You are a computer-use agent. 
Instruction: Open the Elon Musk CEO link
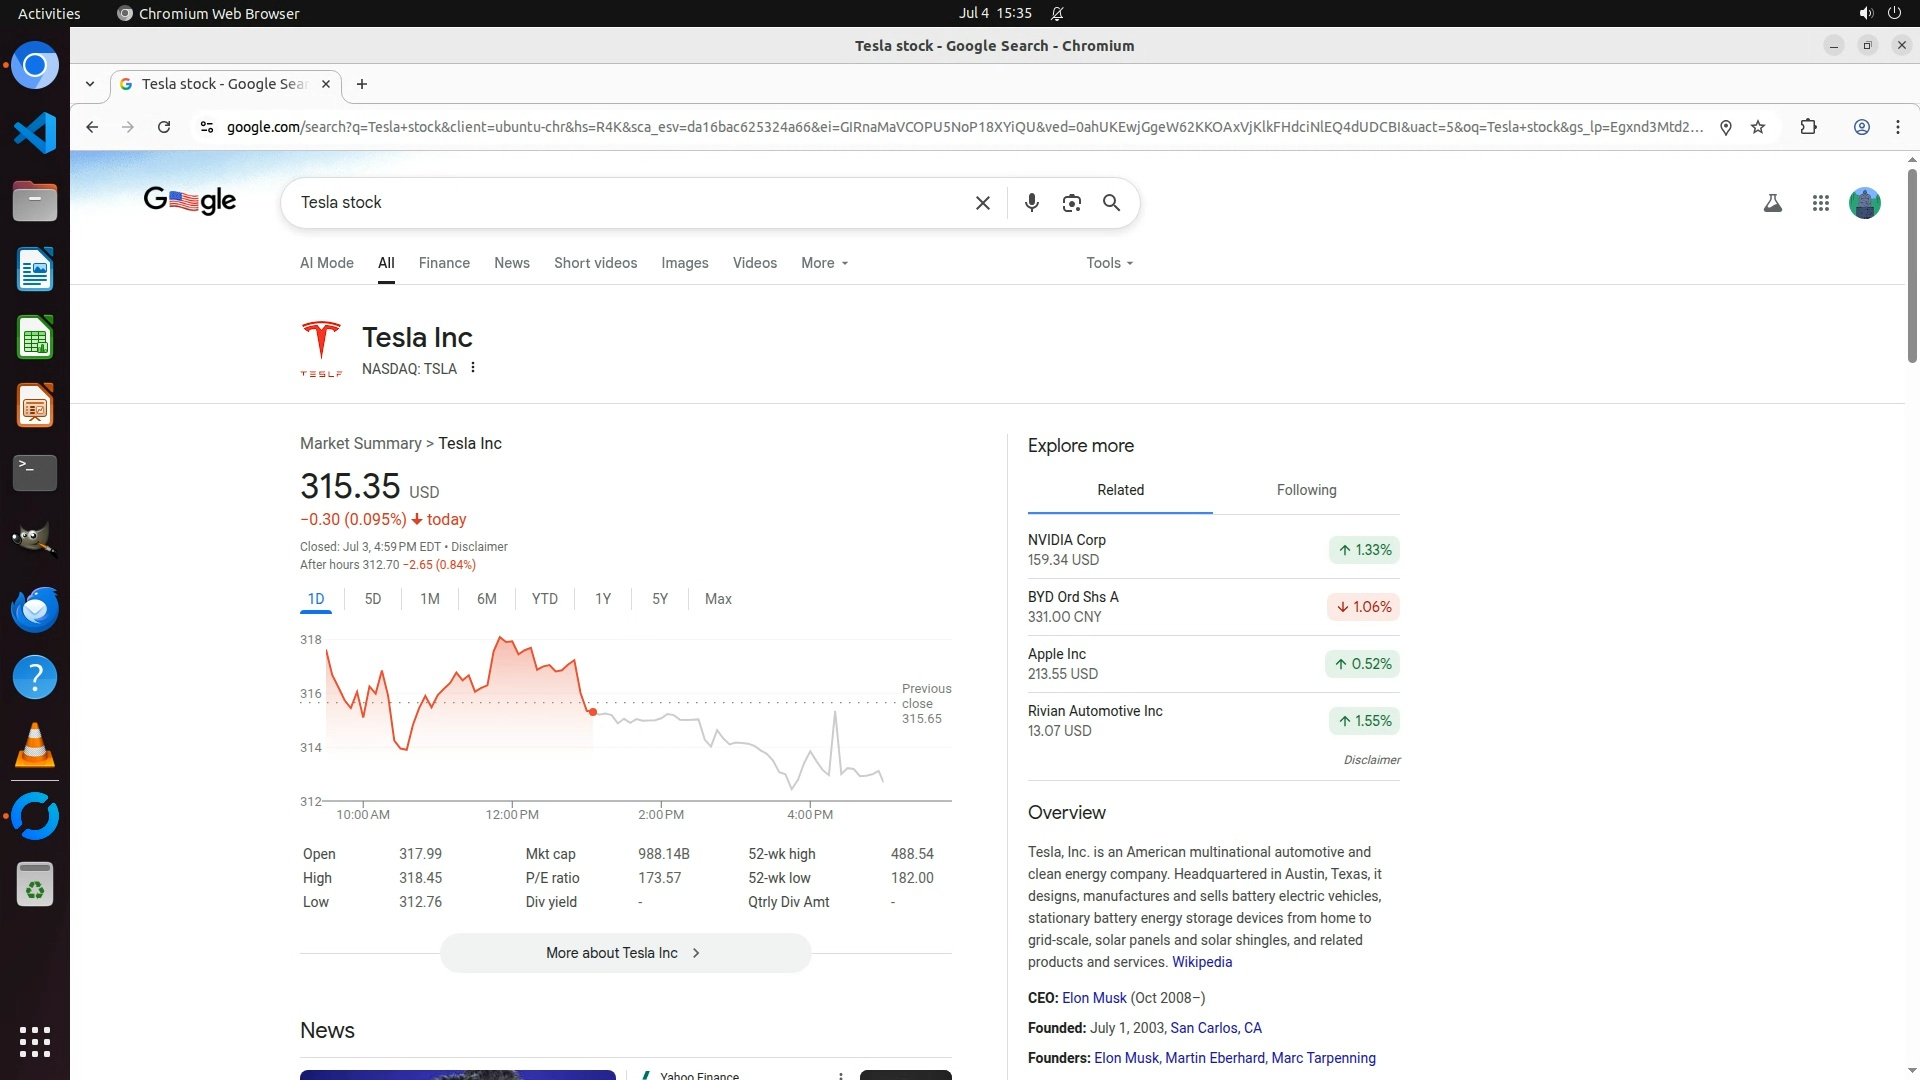[x=1094, y=998]
